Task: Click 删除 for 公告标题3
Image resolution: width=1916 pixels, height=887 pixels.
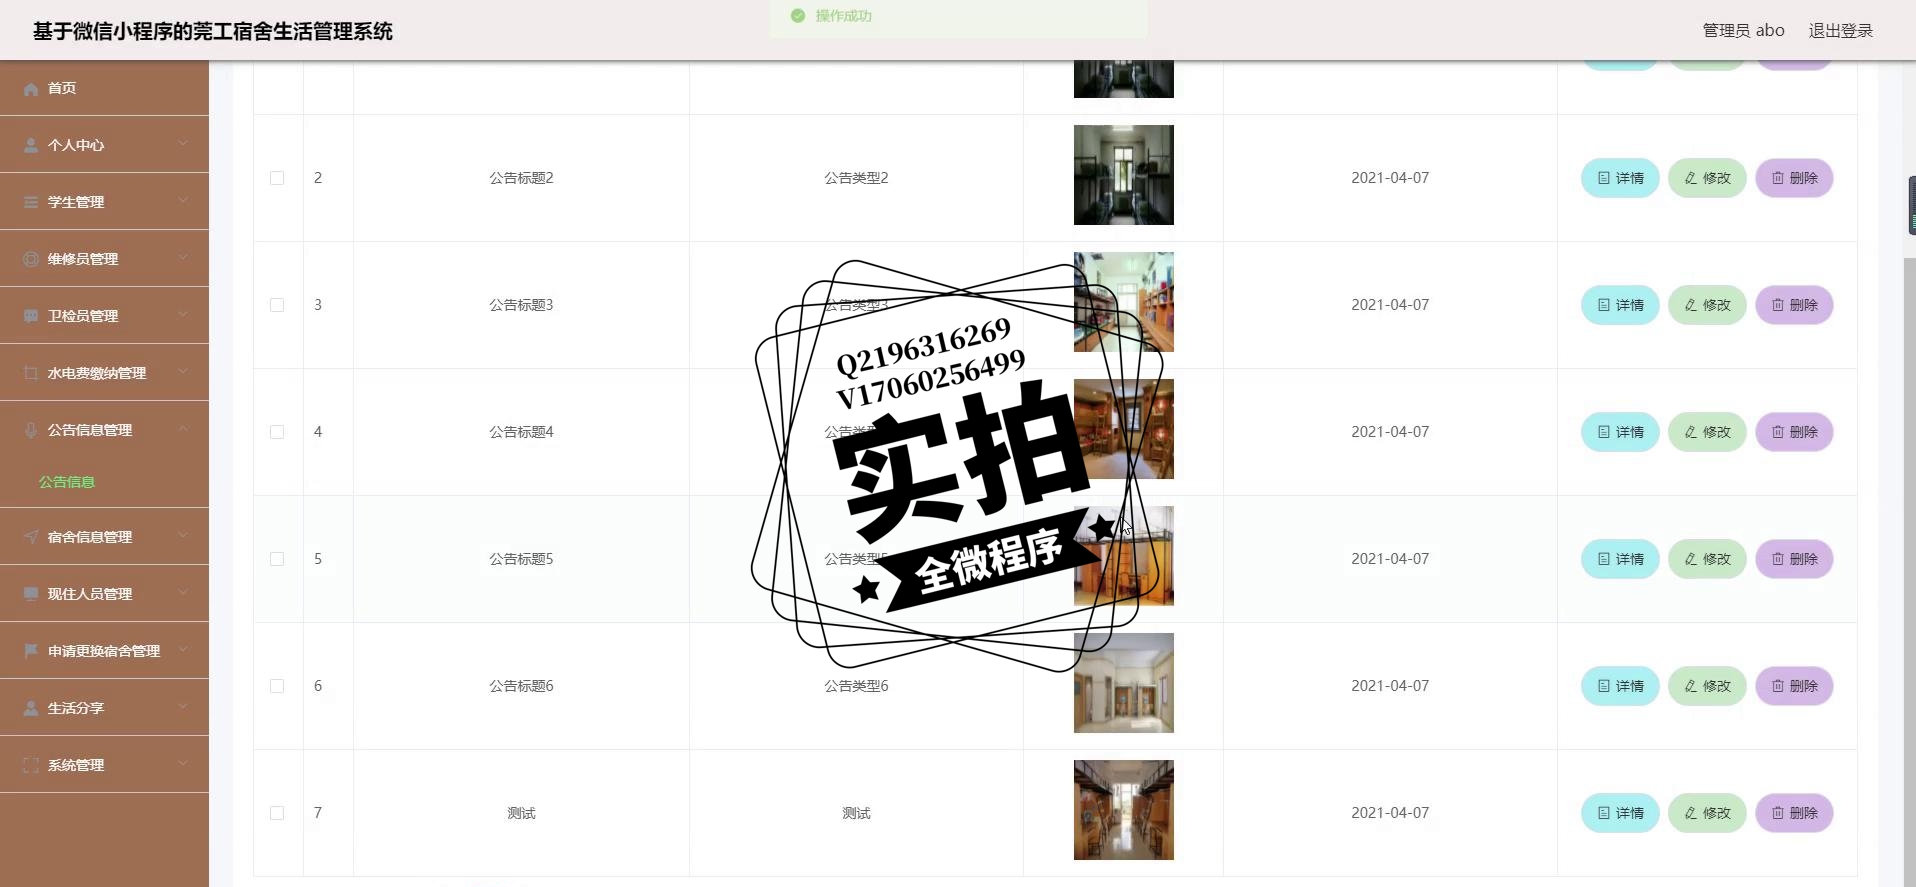Action: point(1794,305)
